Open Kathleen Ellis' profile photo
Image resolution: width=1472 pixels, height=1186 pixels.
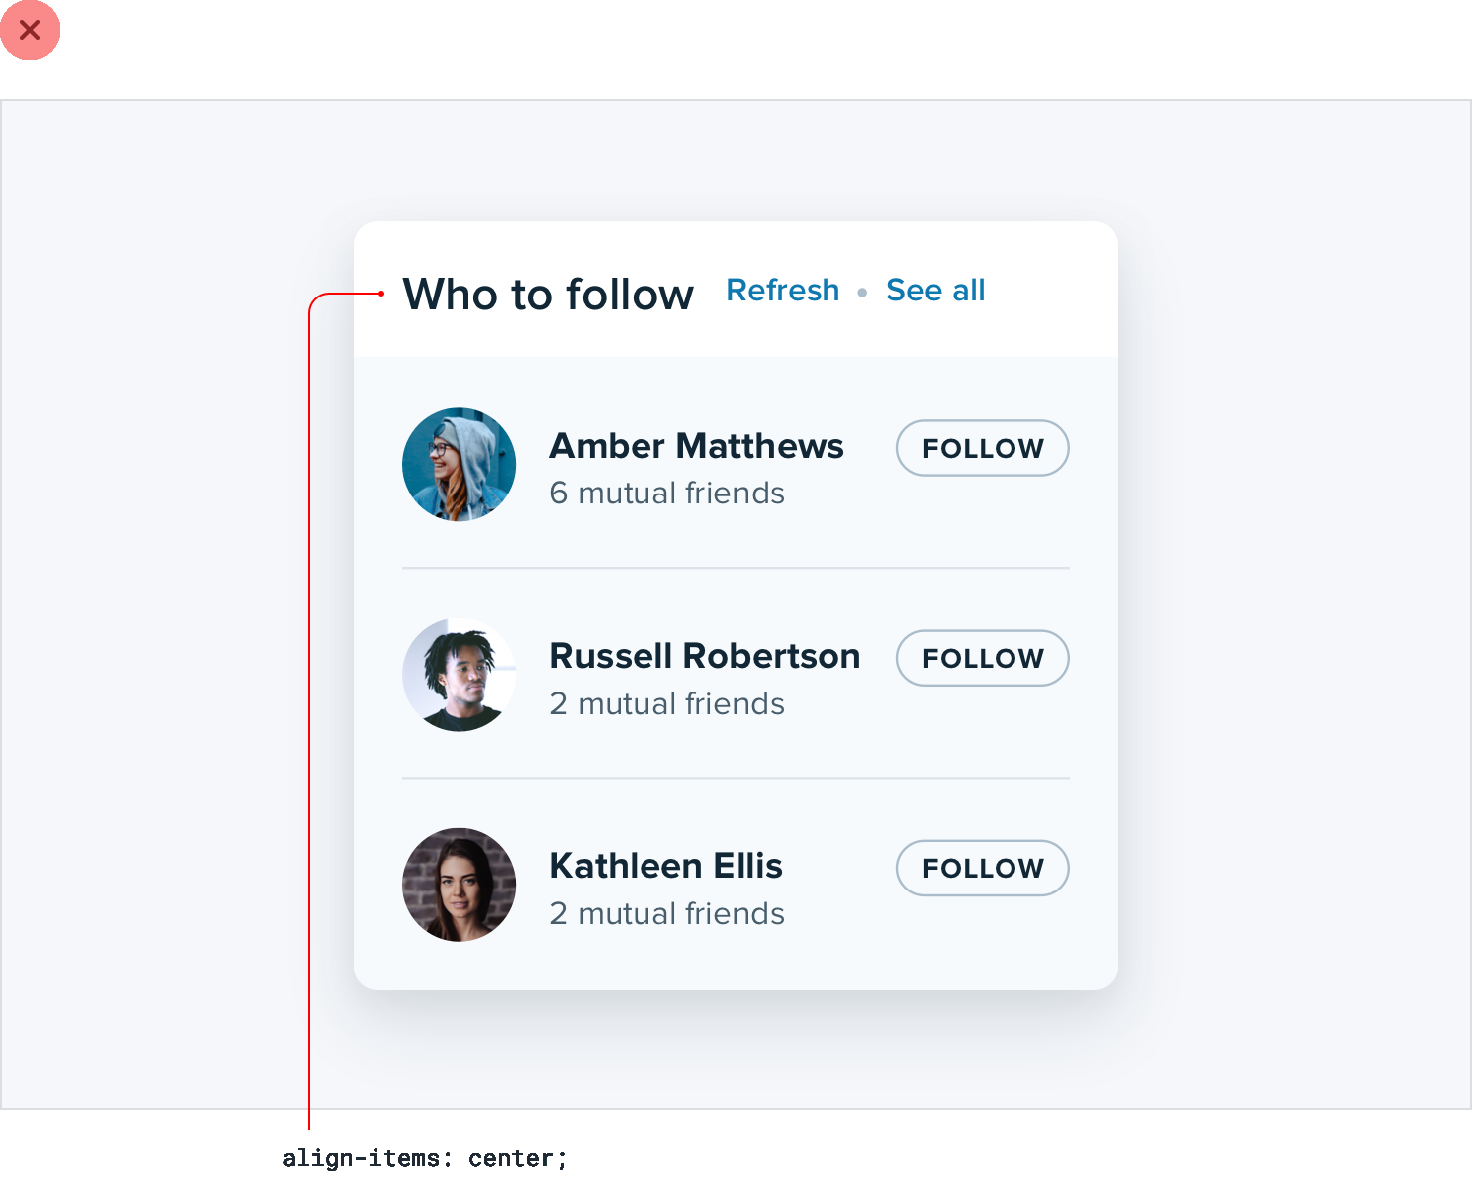pos(459,884)
